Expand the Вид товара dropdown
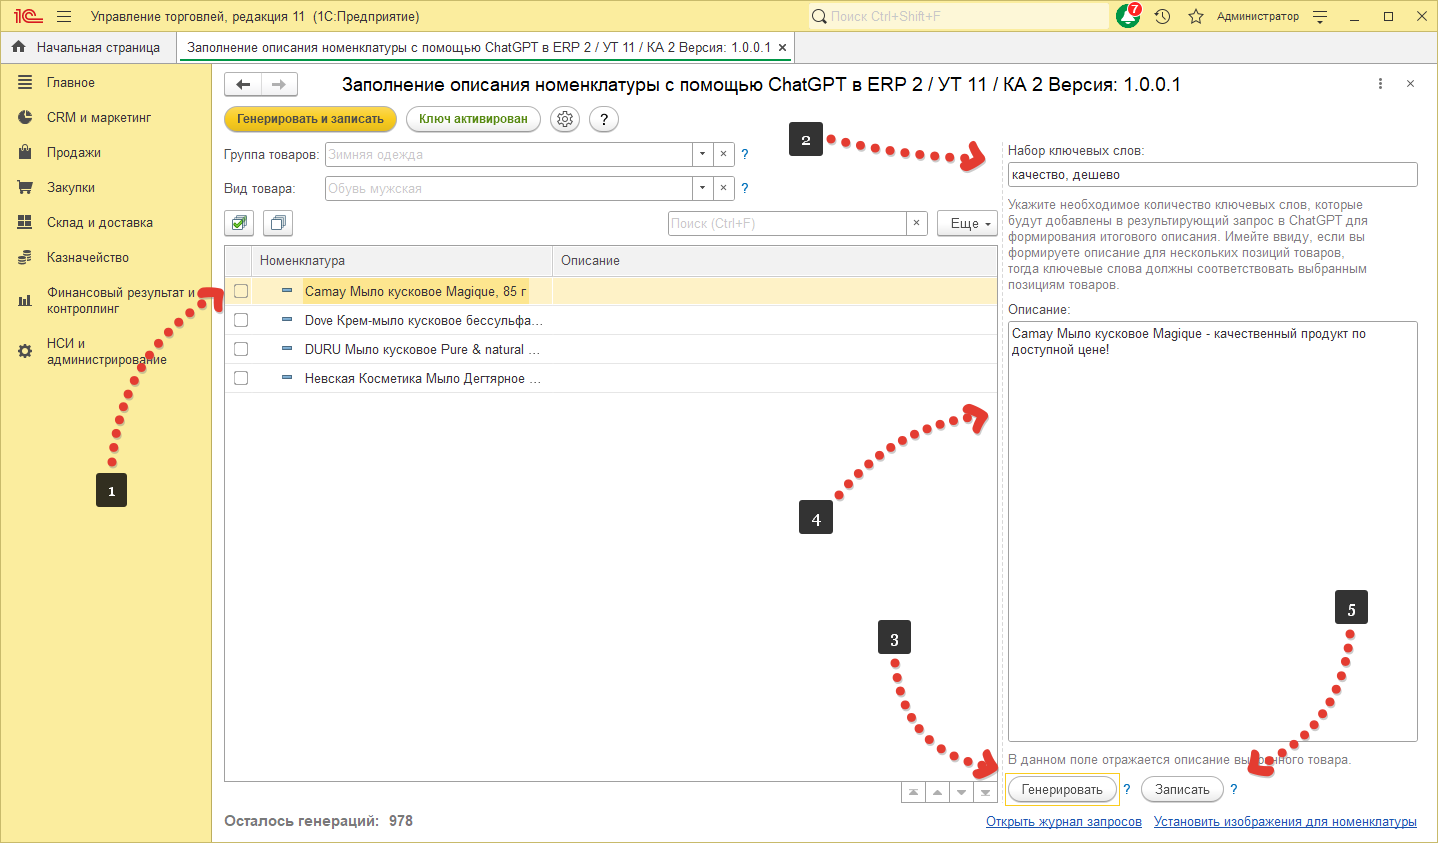 [x=702, y=188]
